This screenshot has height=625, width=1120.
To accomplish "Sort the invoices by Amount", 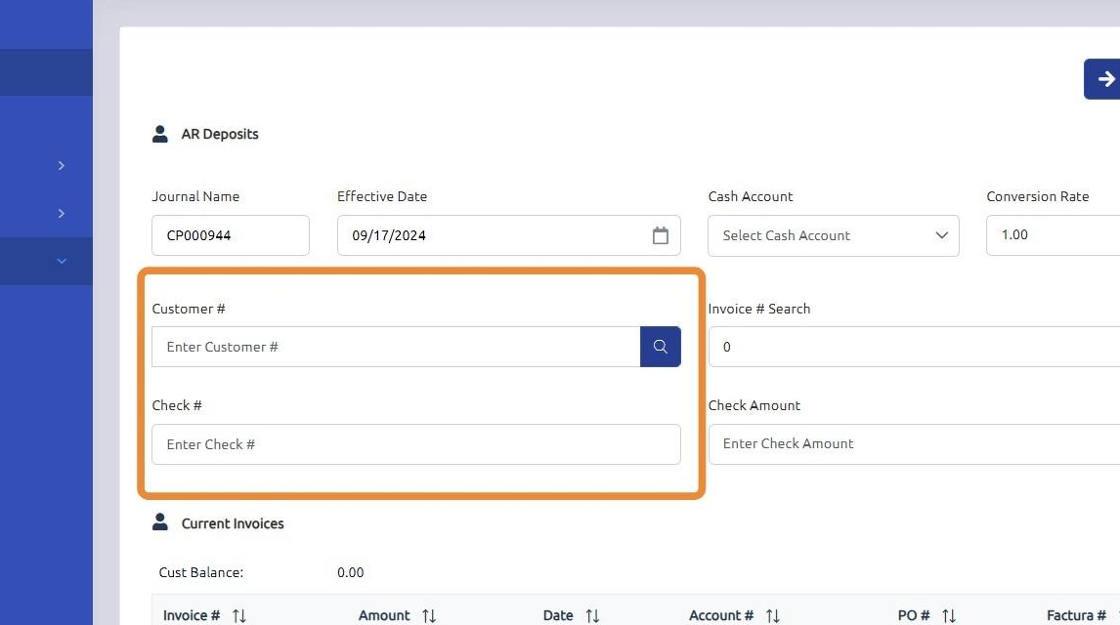I will (x=429, y=616).
